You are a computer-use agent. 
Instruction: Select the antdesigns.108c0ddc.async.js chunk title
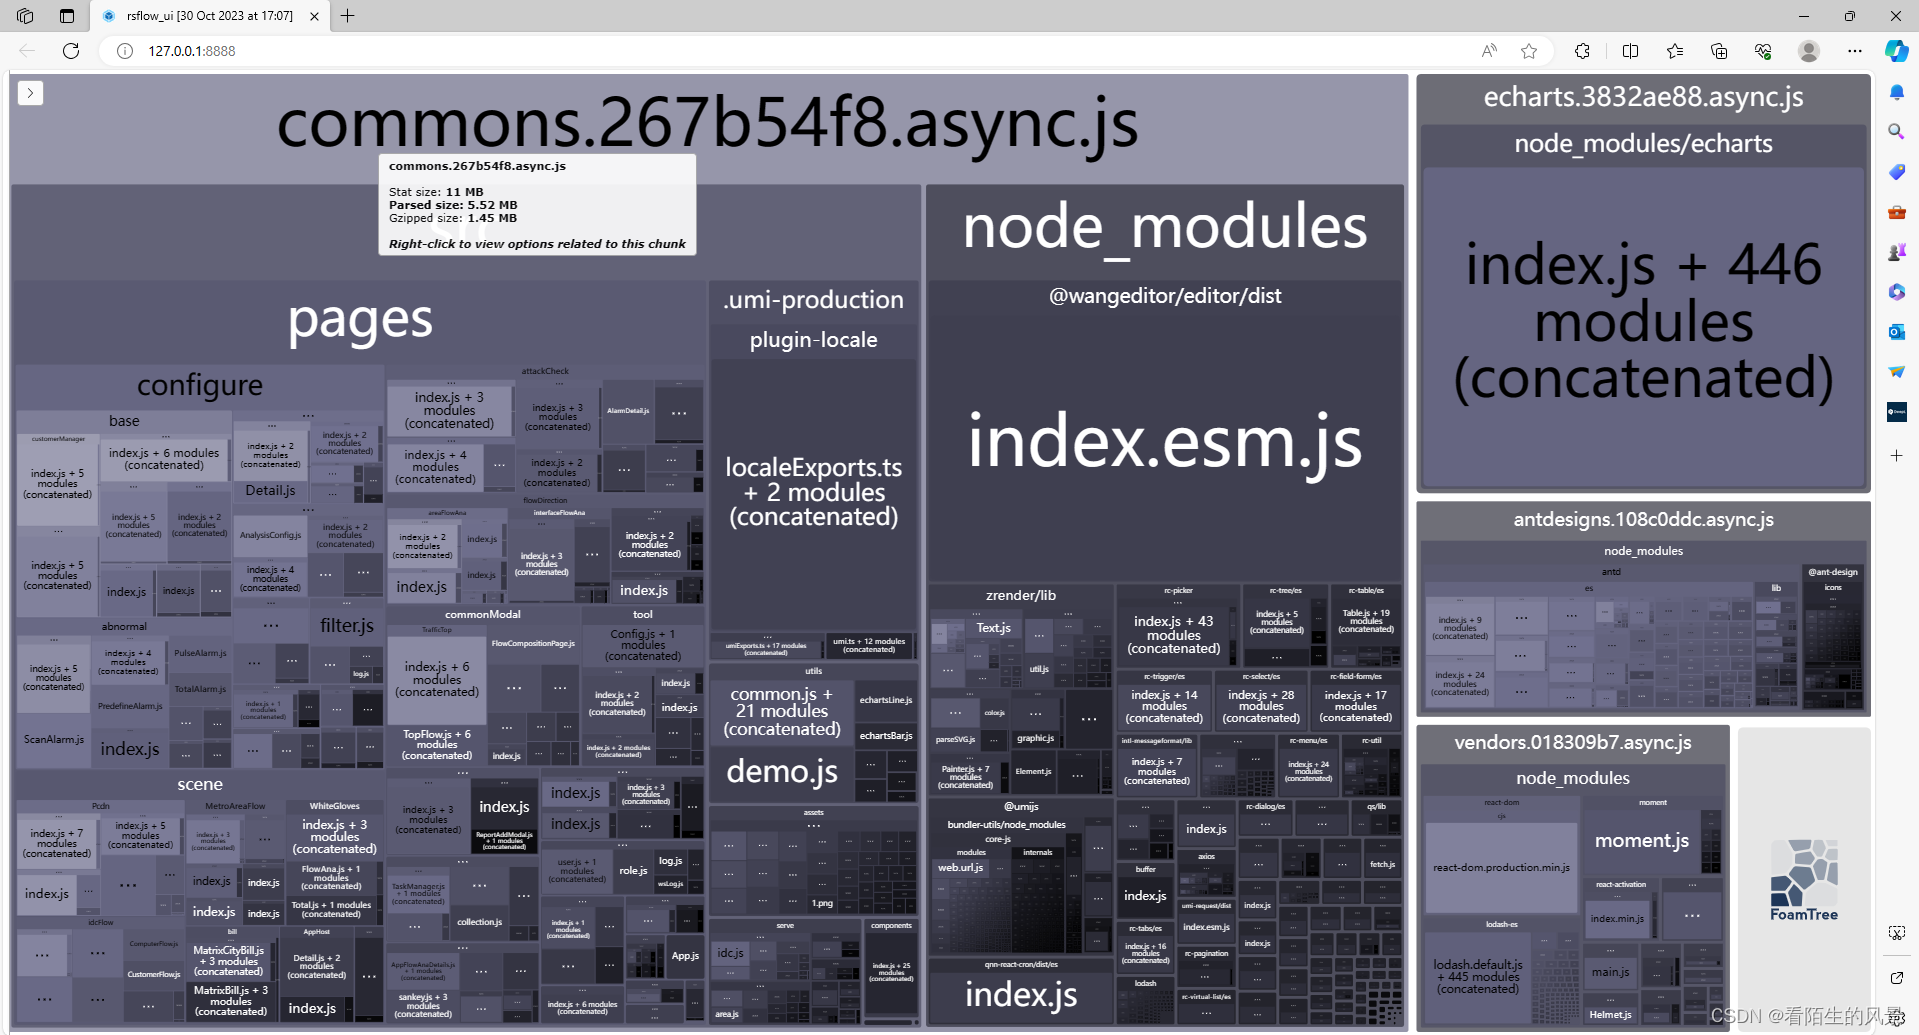[x=1643, y=519]
